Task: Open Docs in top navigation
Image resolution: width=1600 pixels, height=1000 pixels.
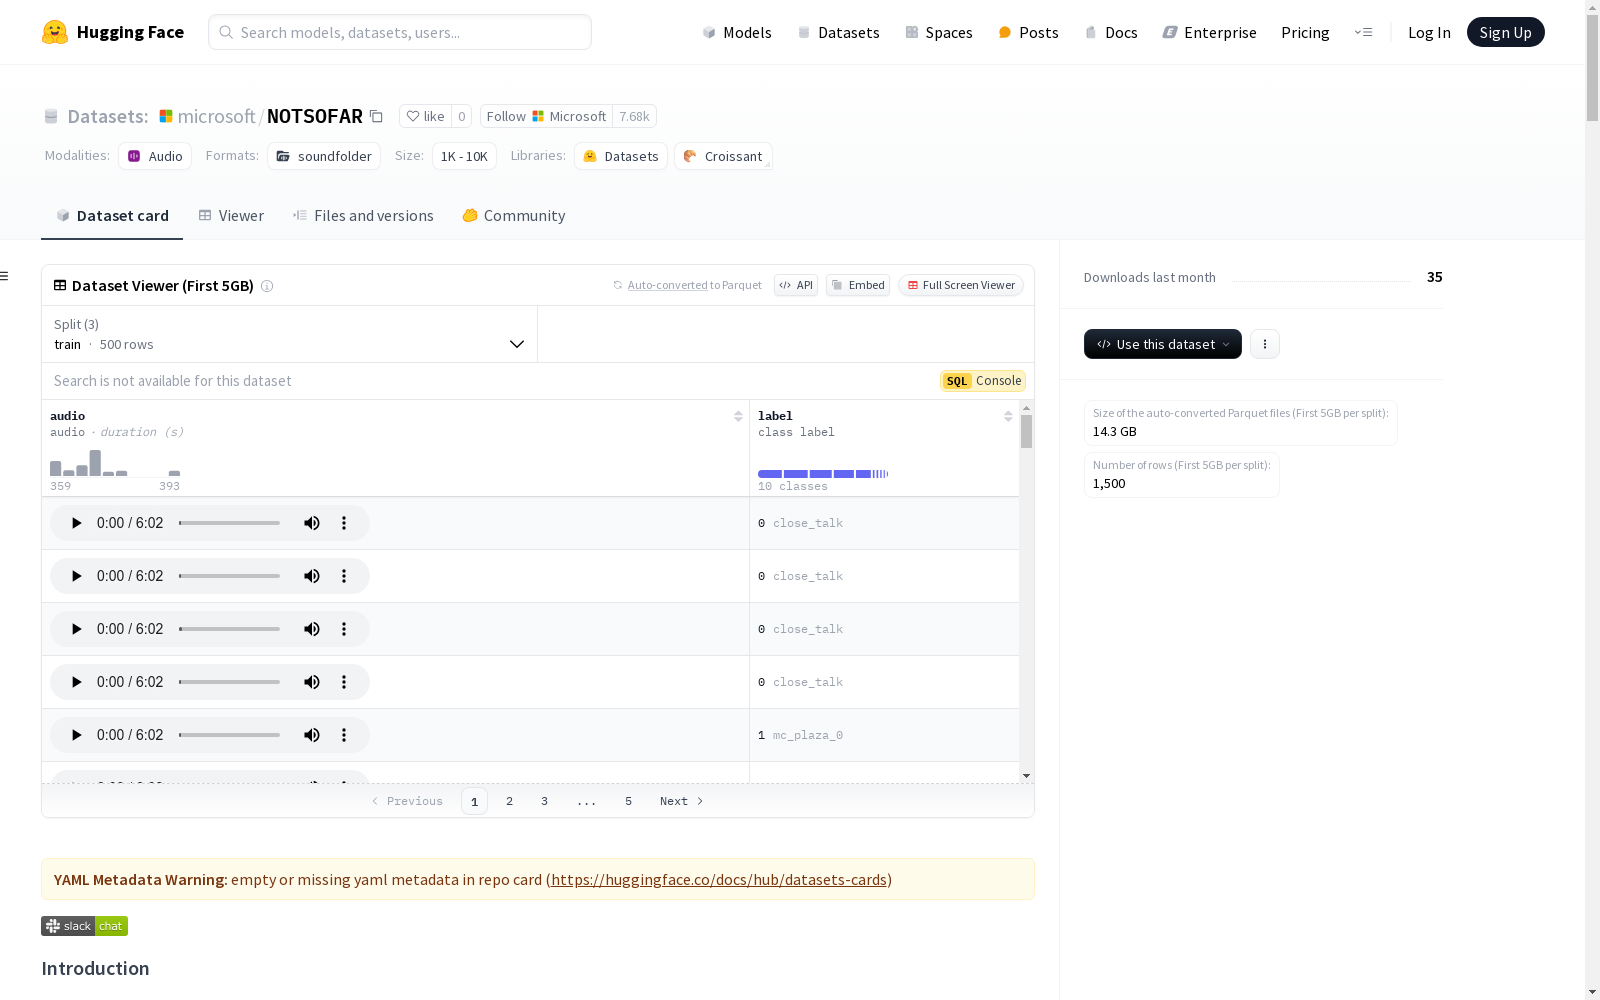Action: click(1111, 32)
